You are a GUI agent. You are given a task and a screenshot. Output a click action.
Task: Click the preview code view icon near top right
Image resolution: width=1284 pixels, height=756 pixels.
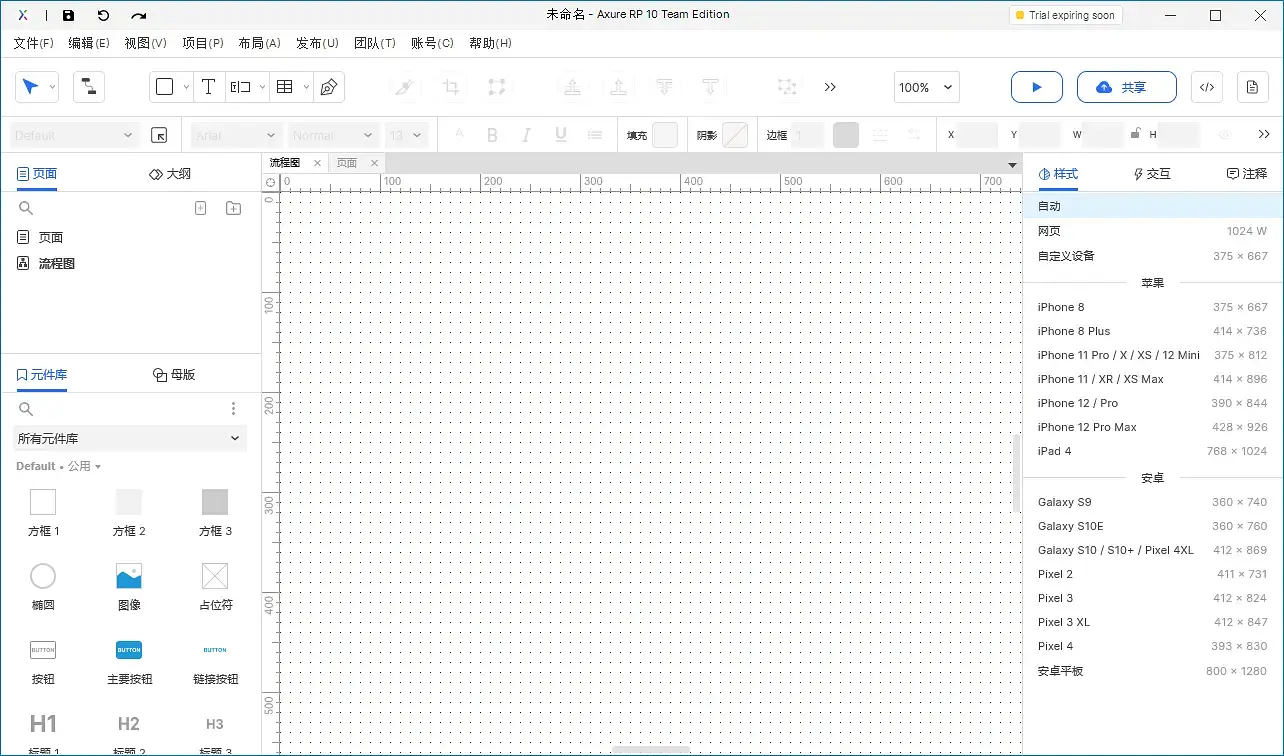[1206, 87]
